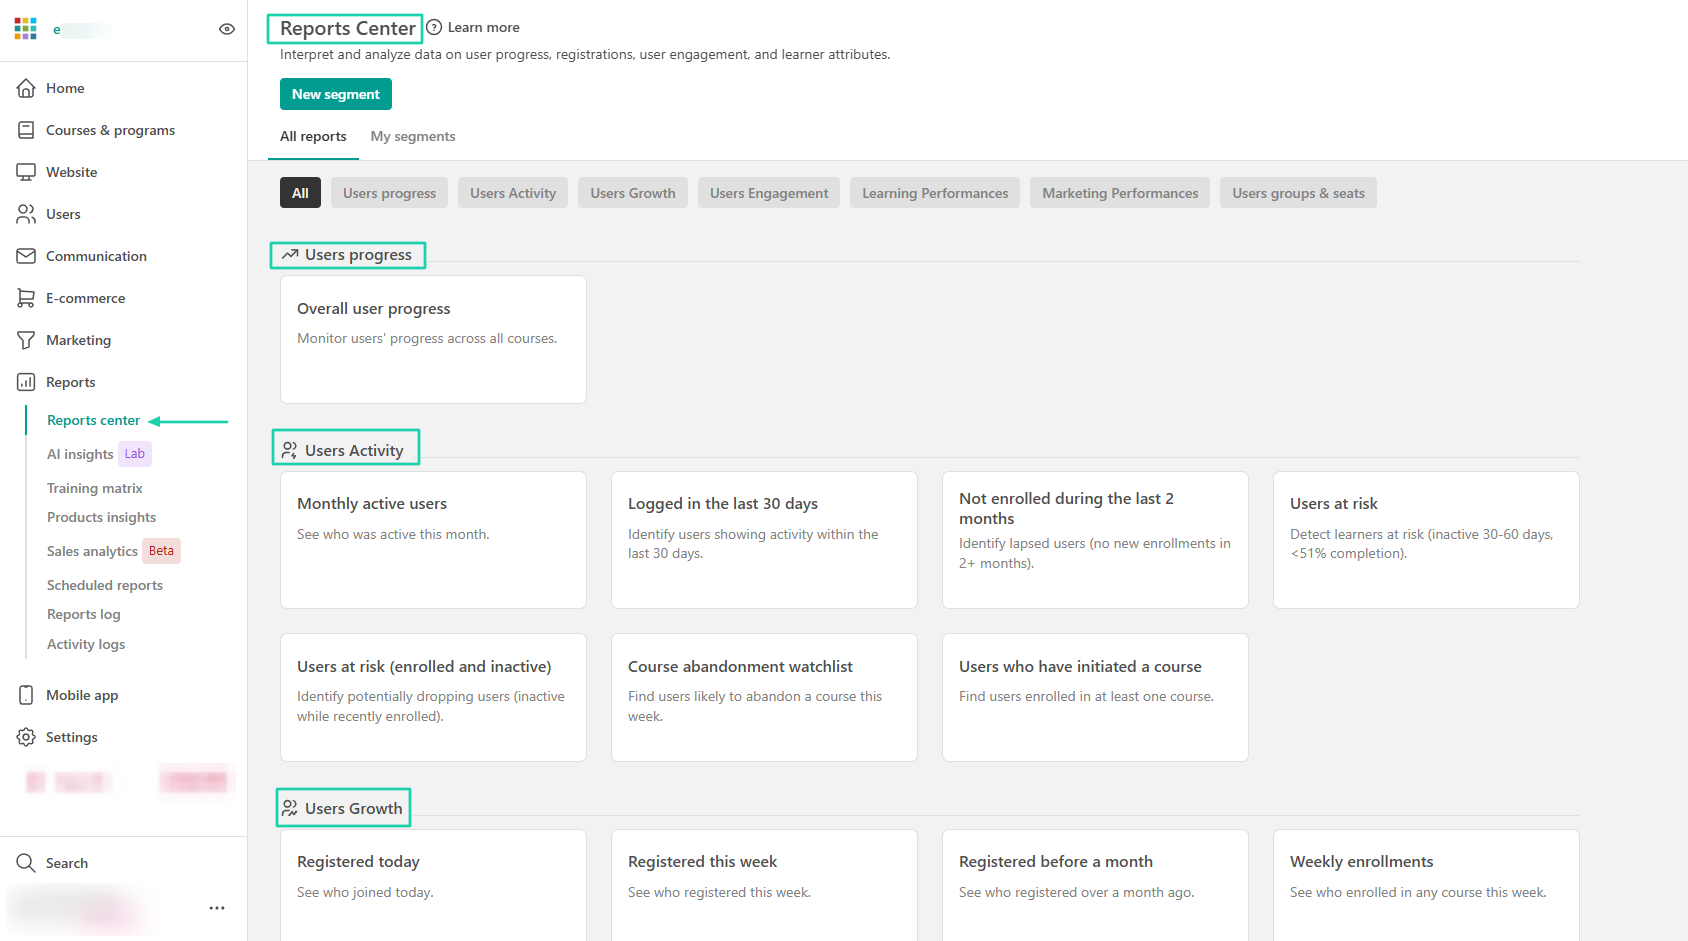The image size is (1688, 941).
Task: Click the Website monitor icon
Action: [26, 172]
